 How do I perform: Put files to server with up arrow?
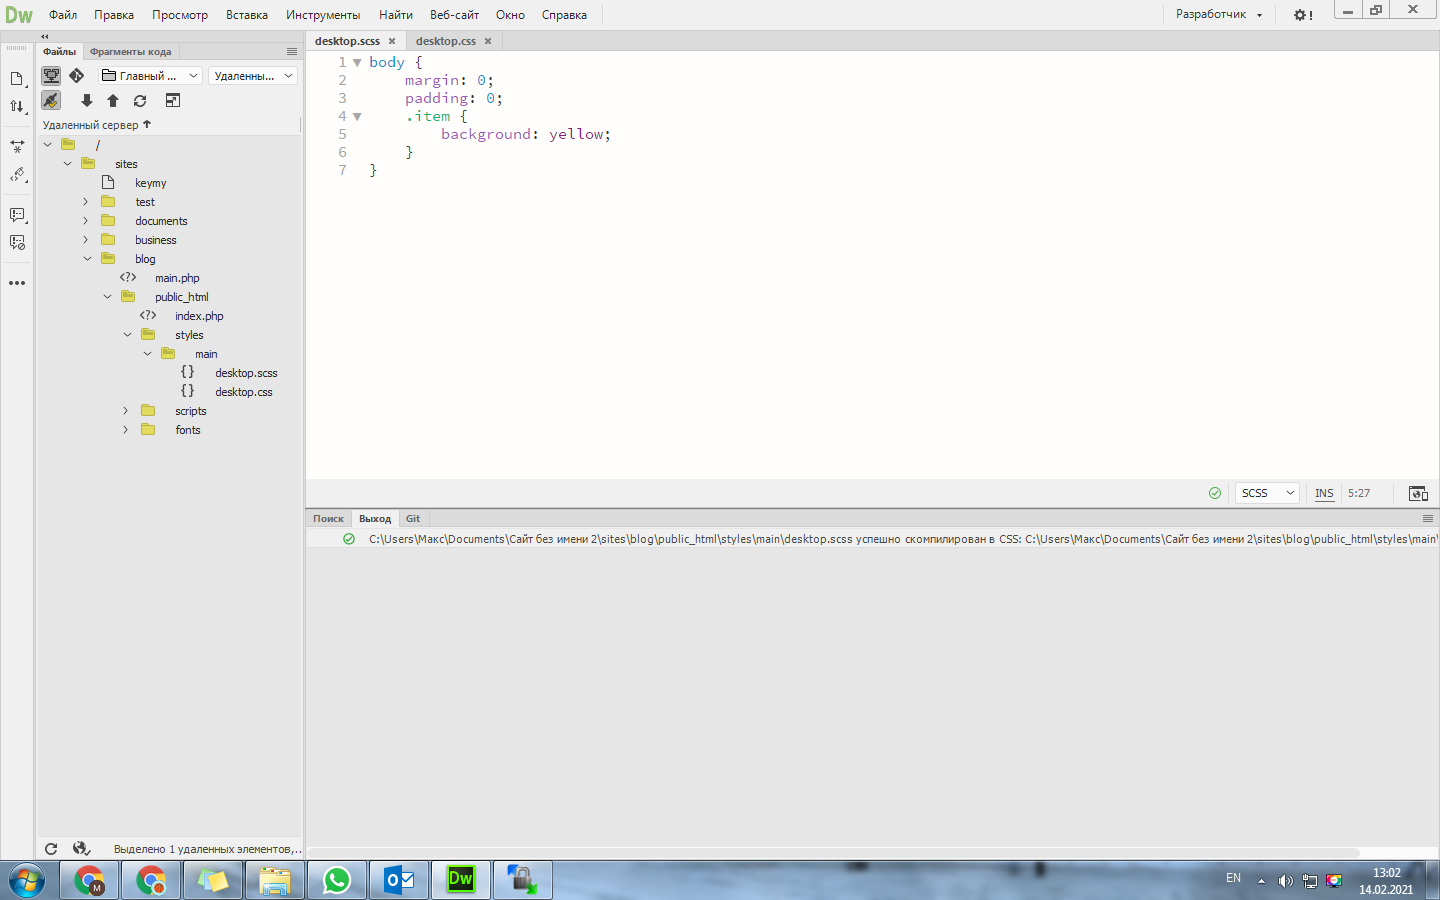point(113,101)
